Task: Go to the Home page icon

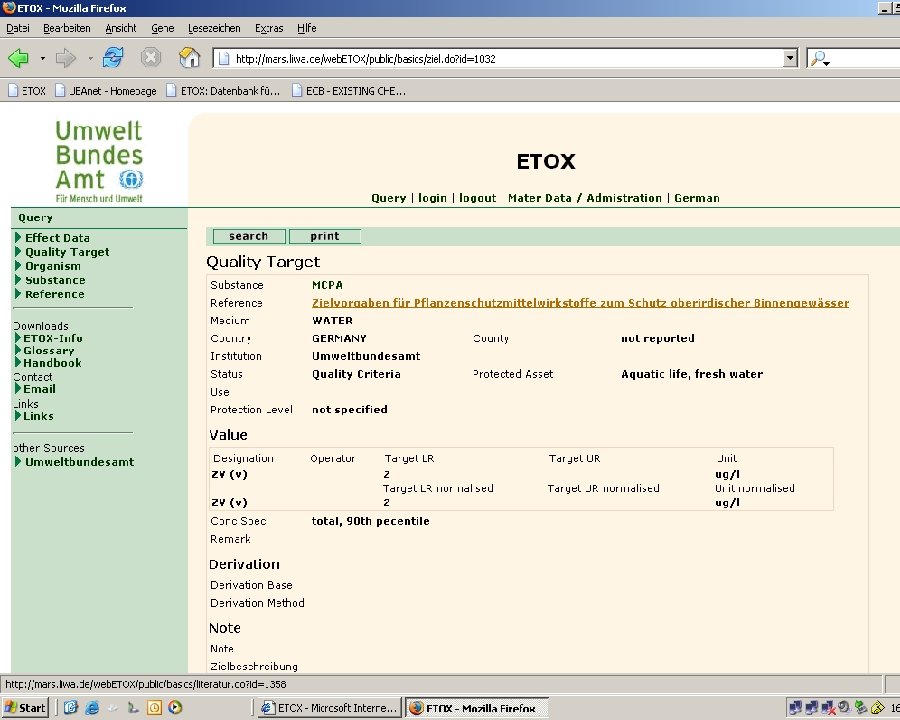Action: point(189,58)
